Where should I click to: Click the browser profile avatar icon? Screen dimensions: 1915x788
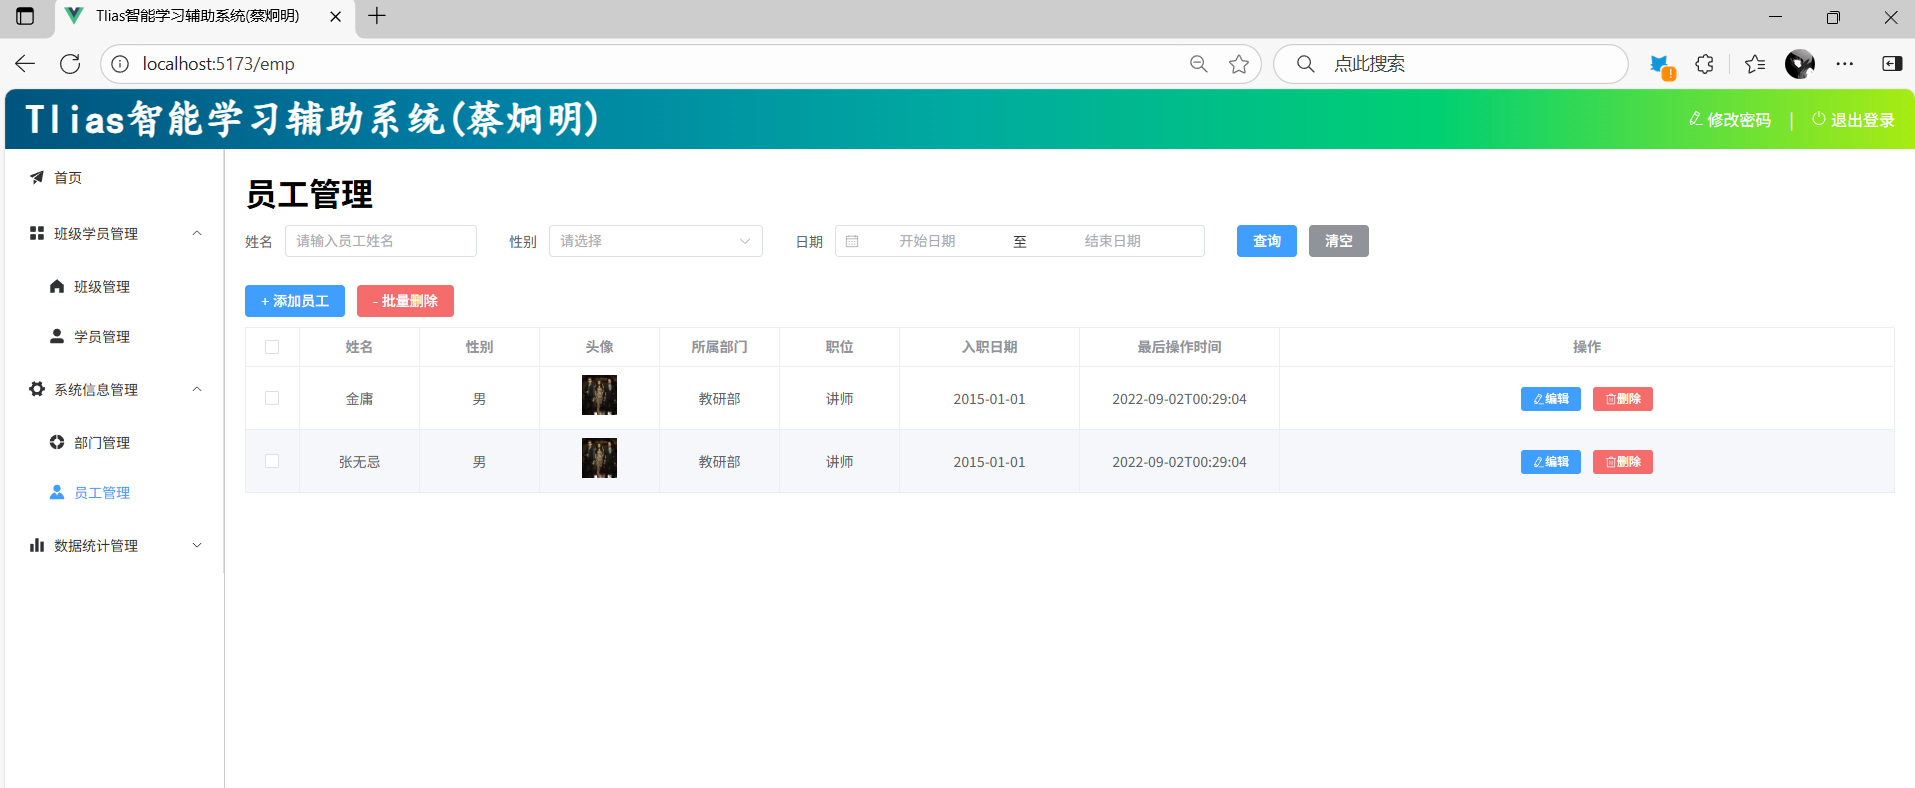click(x=1799, y=64)
